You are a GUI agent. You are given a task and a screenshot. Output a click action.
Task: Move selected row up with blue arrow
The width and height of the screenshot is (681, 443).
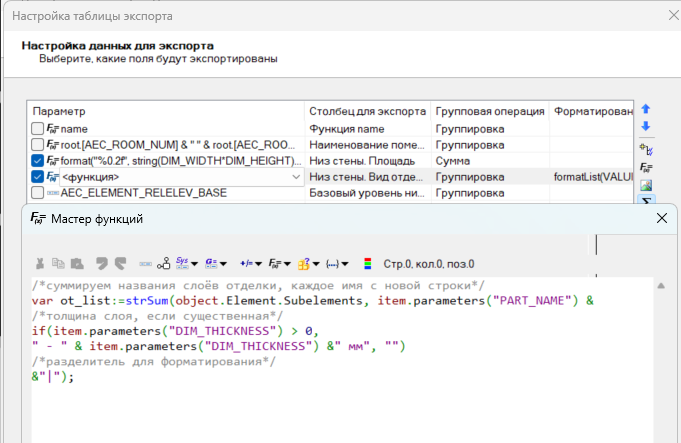645,108
